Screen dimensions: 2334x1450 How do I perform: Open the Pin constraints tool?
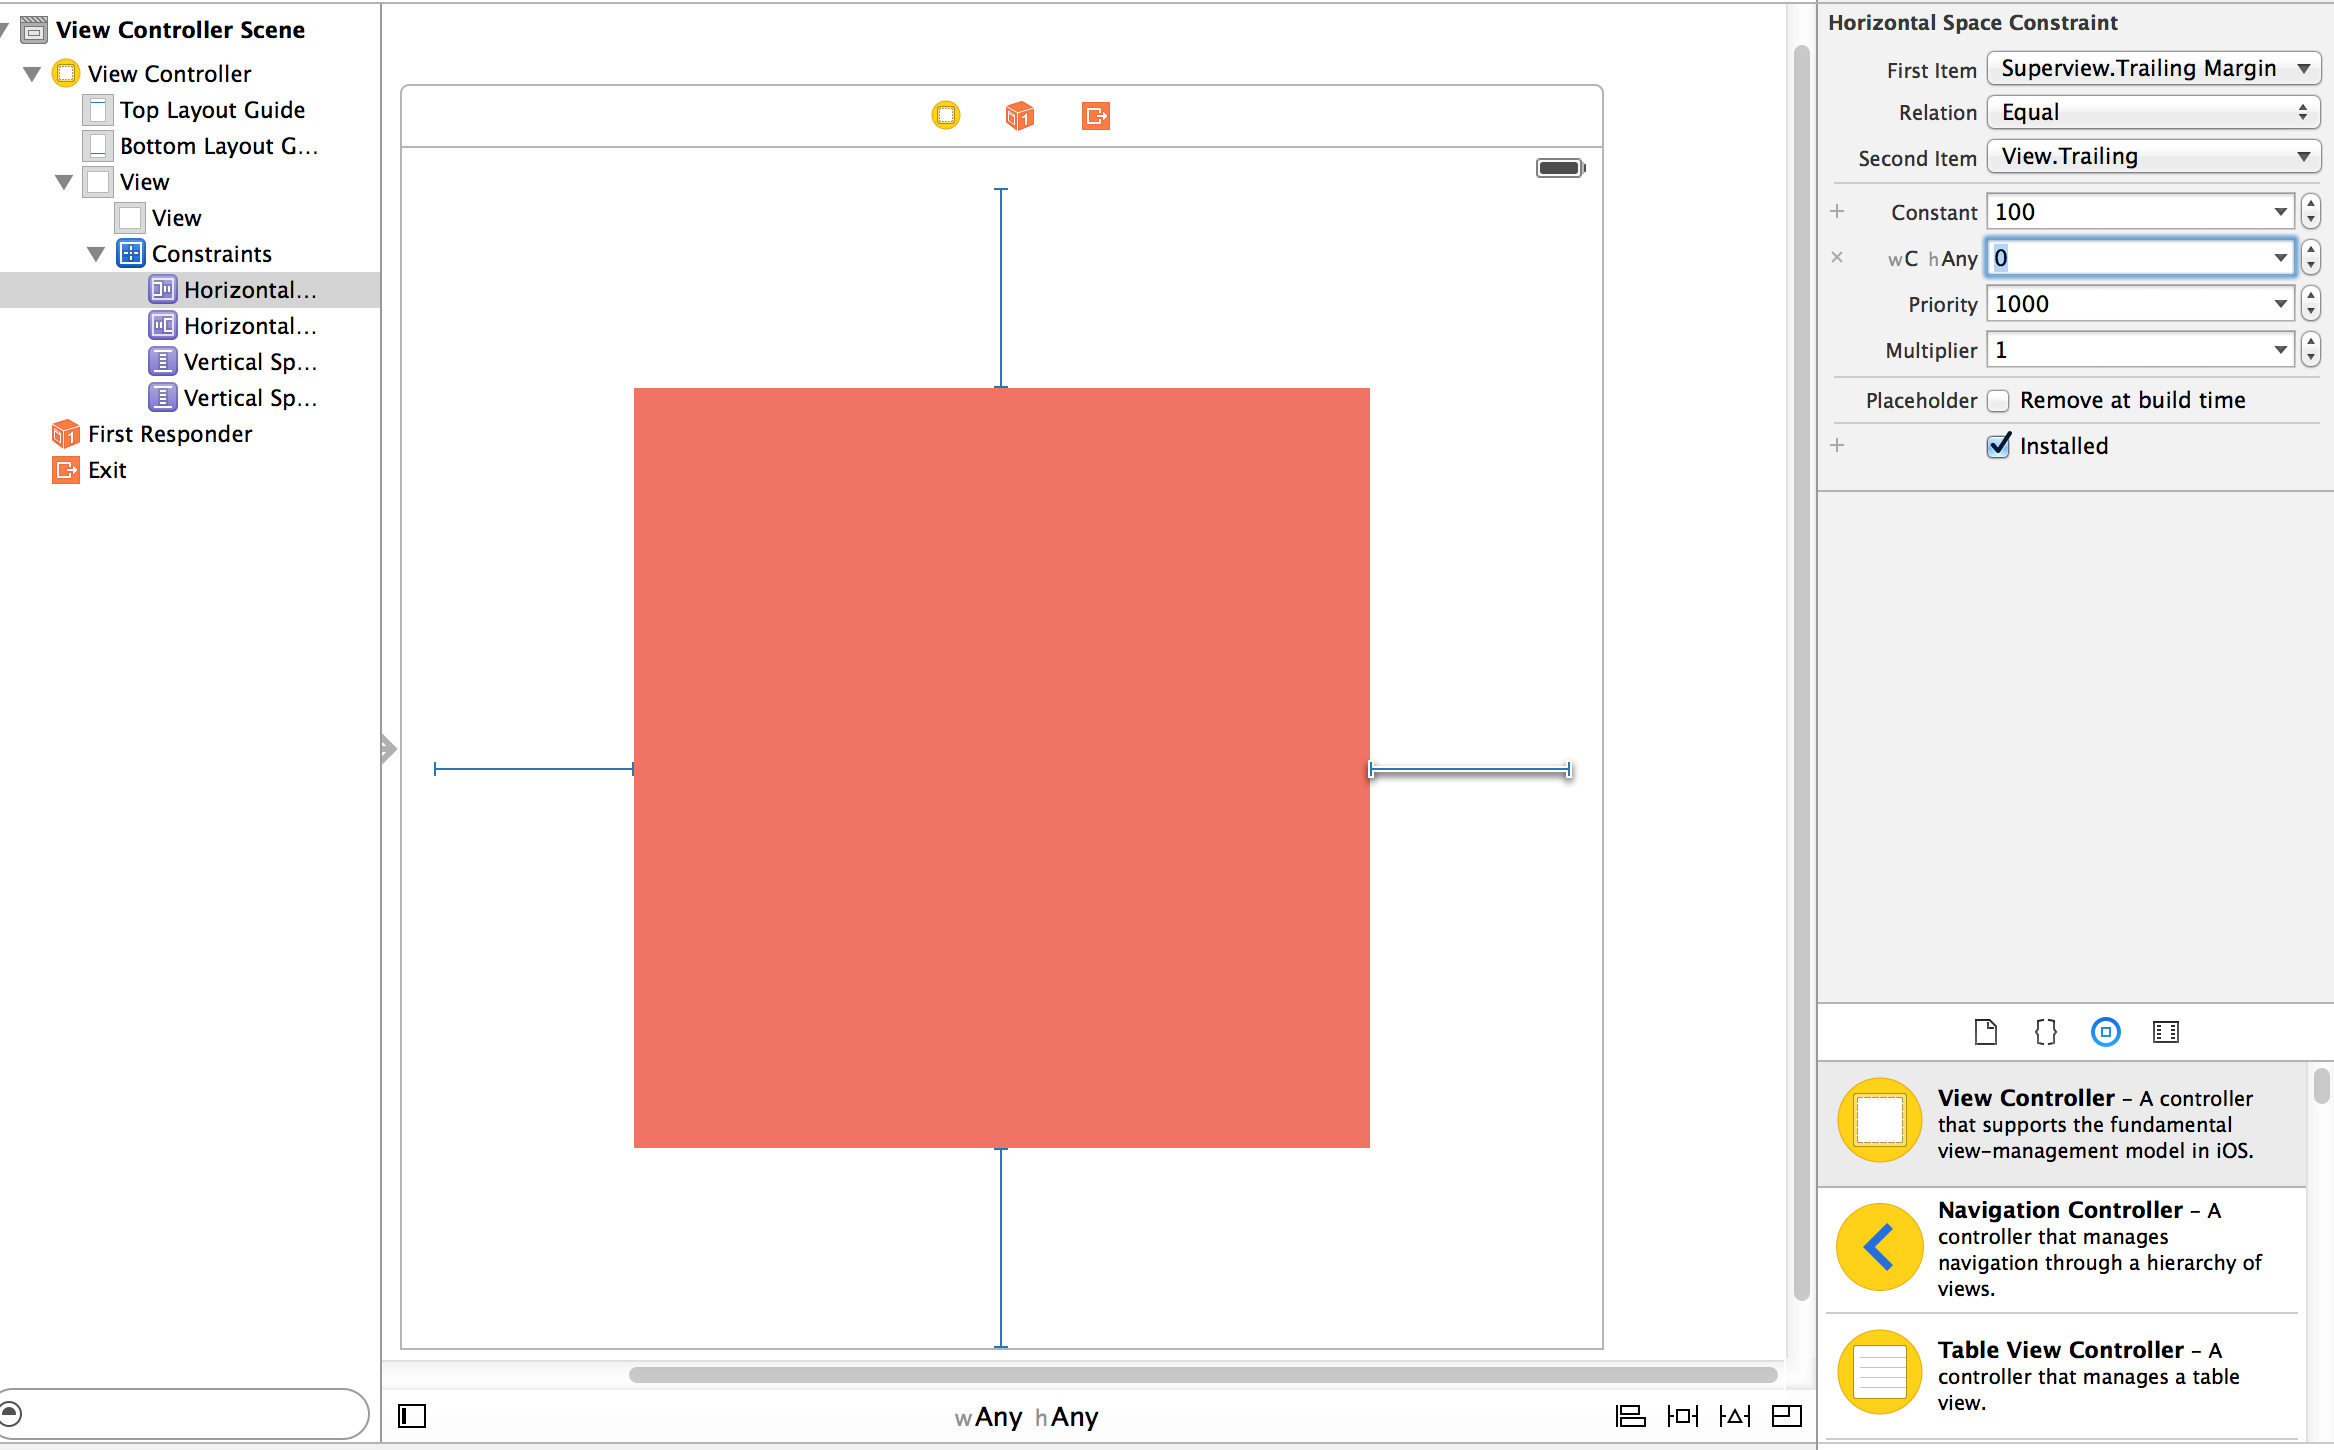click(x=1684, y=1416)
